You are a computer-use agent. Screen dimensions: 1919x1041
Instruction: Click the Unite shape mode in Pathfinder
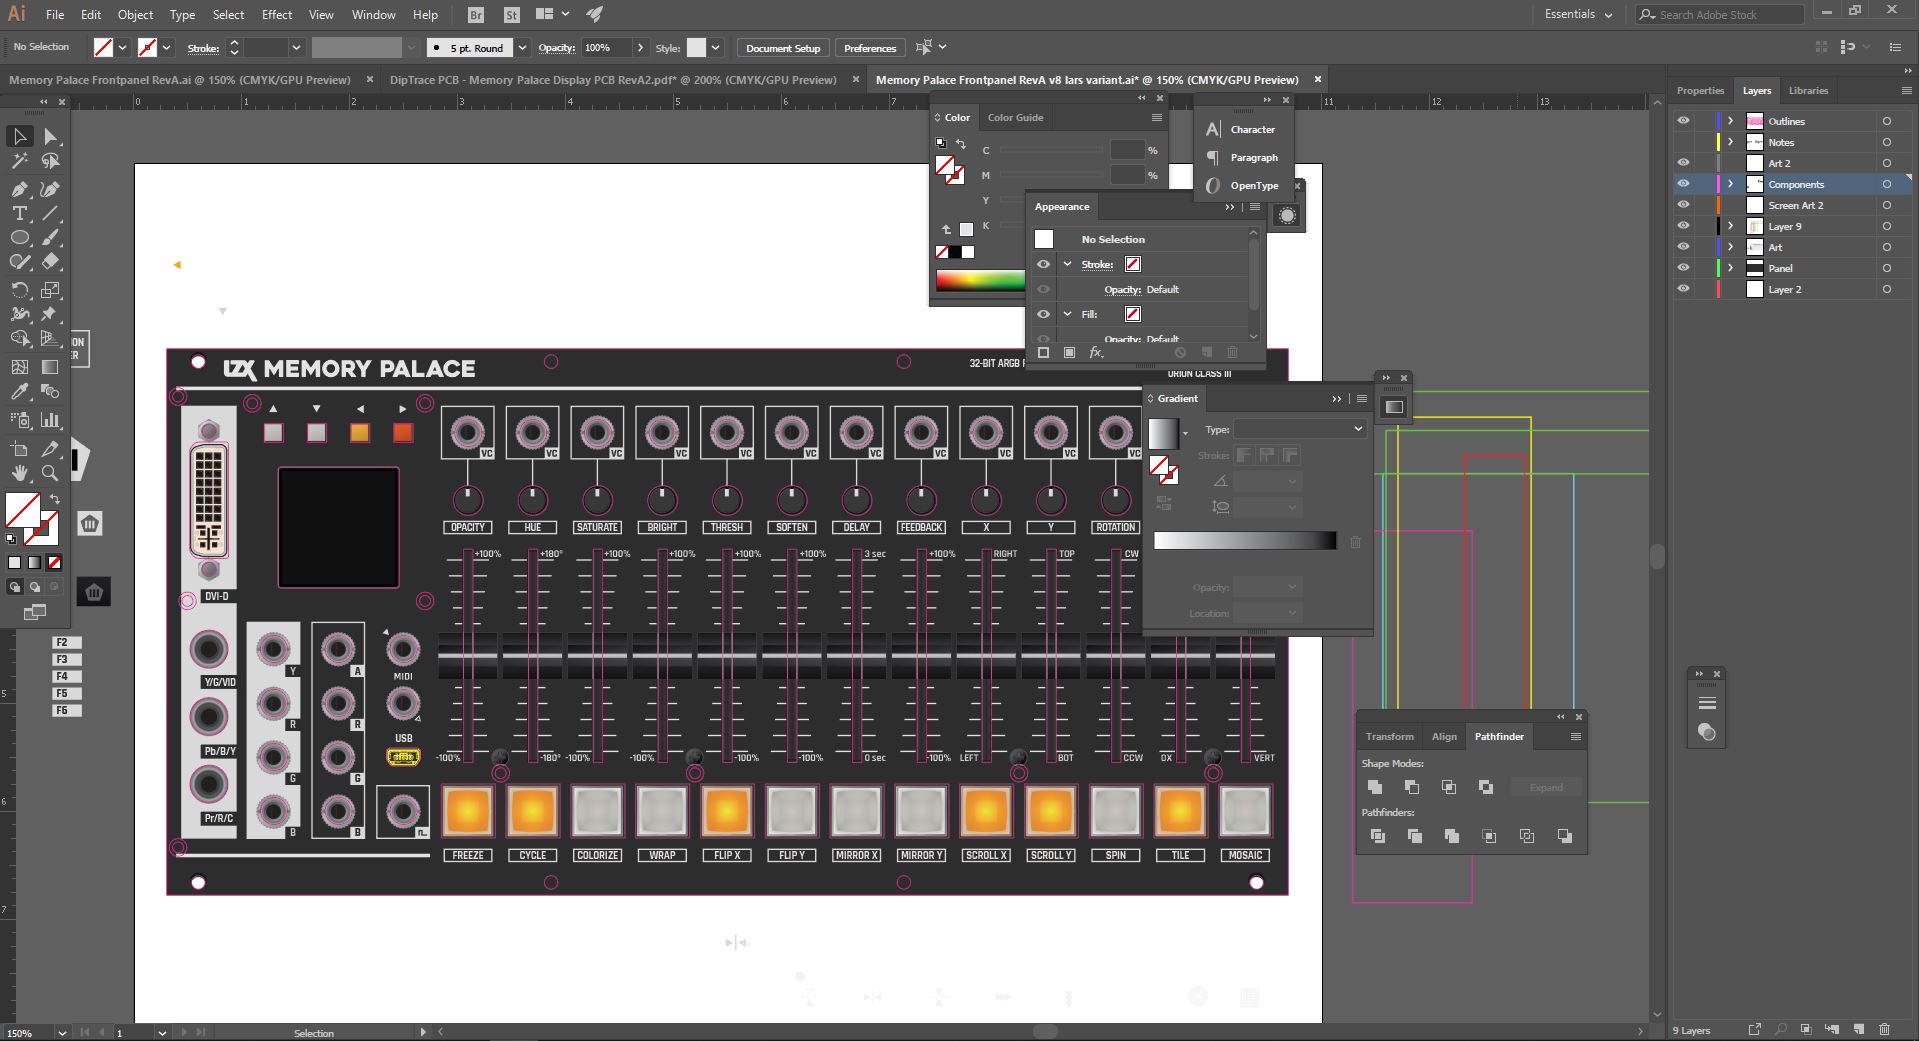[x=1375, y=787]
